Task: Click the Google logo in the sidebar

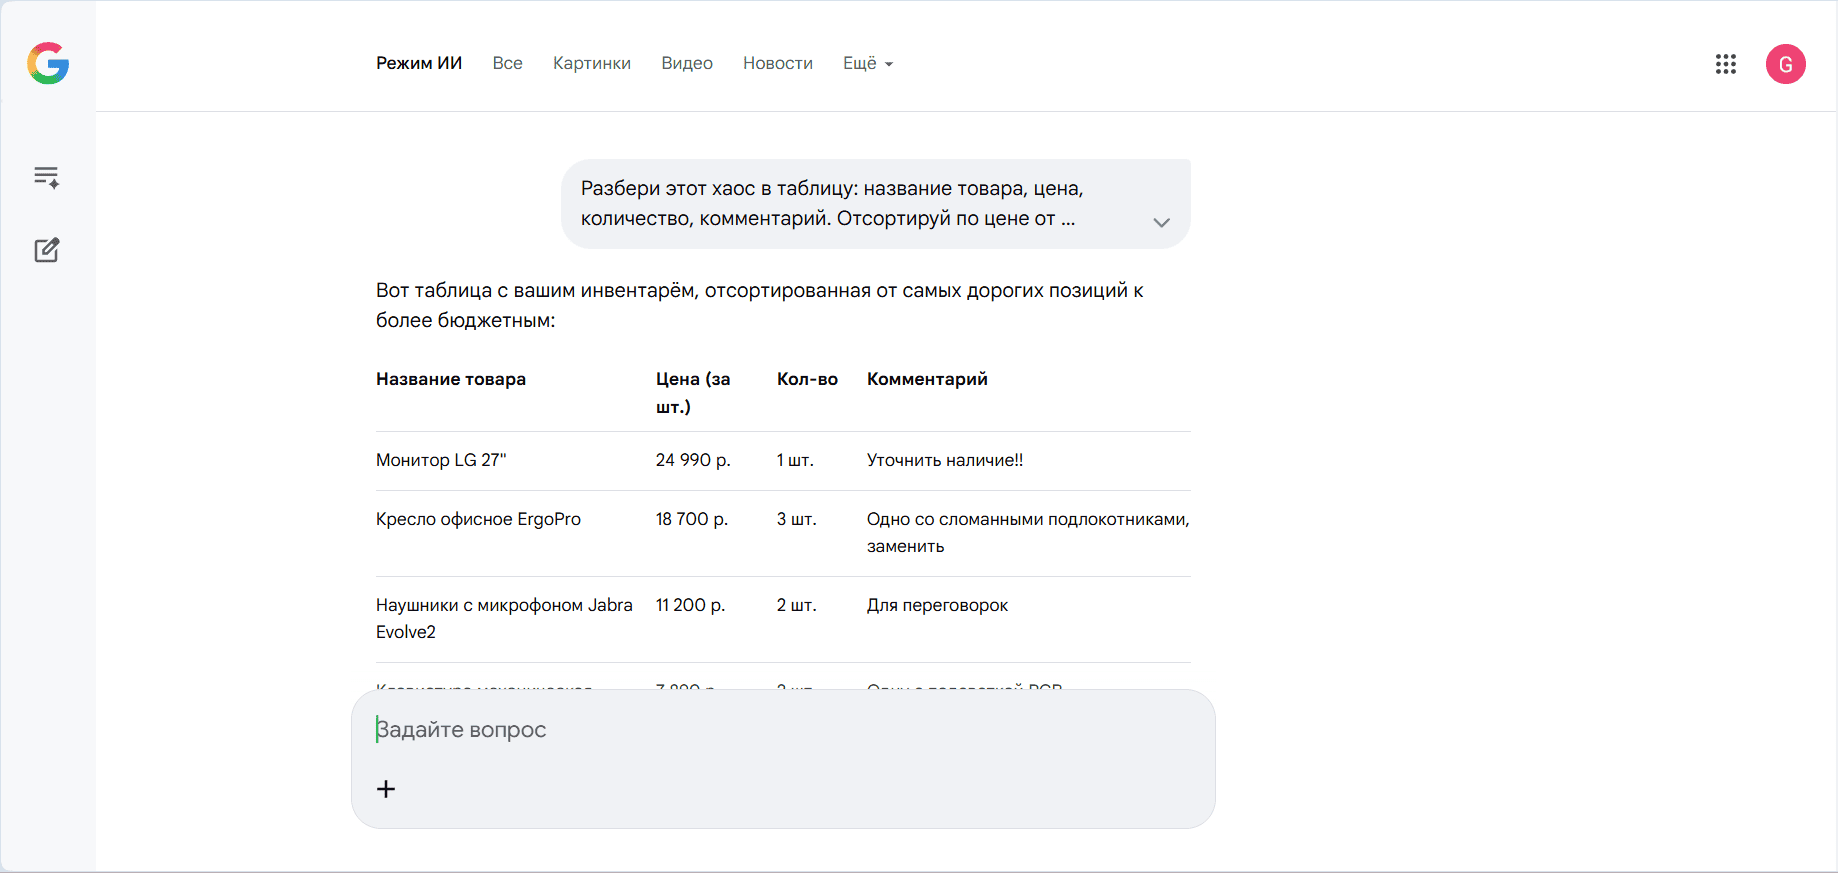Action: pyautogui.click(x=48, y=64)
